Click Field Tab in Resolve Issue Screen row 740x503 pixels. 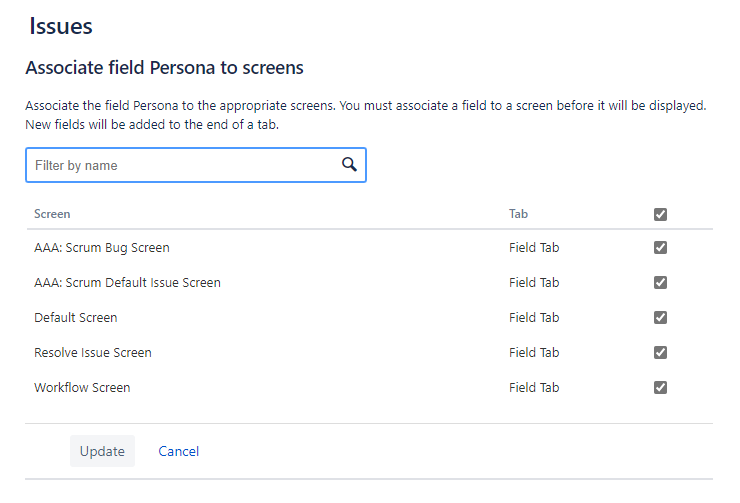(534, 352)
